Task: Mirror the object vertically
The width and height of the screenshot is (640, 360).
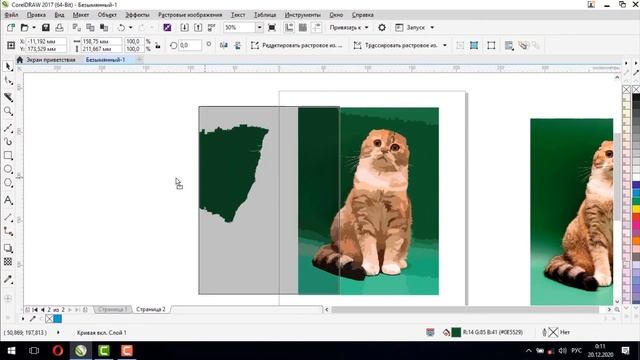Action: tap(238, 45)
